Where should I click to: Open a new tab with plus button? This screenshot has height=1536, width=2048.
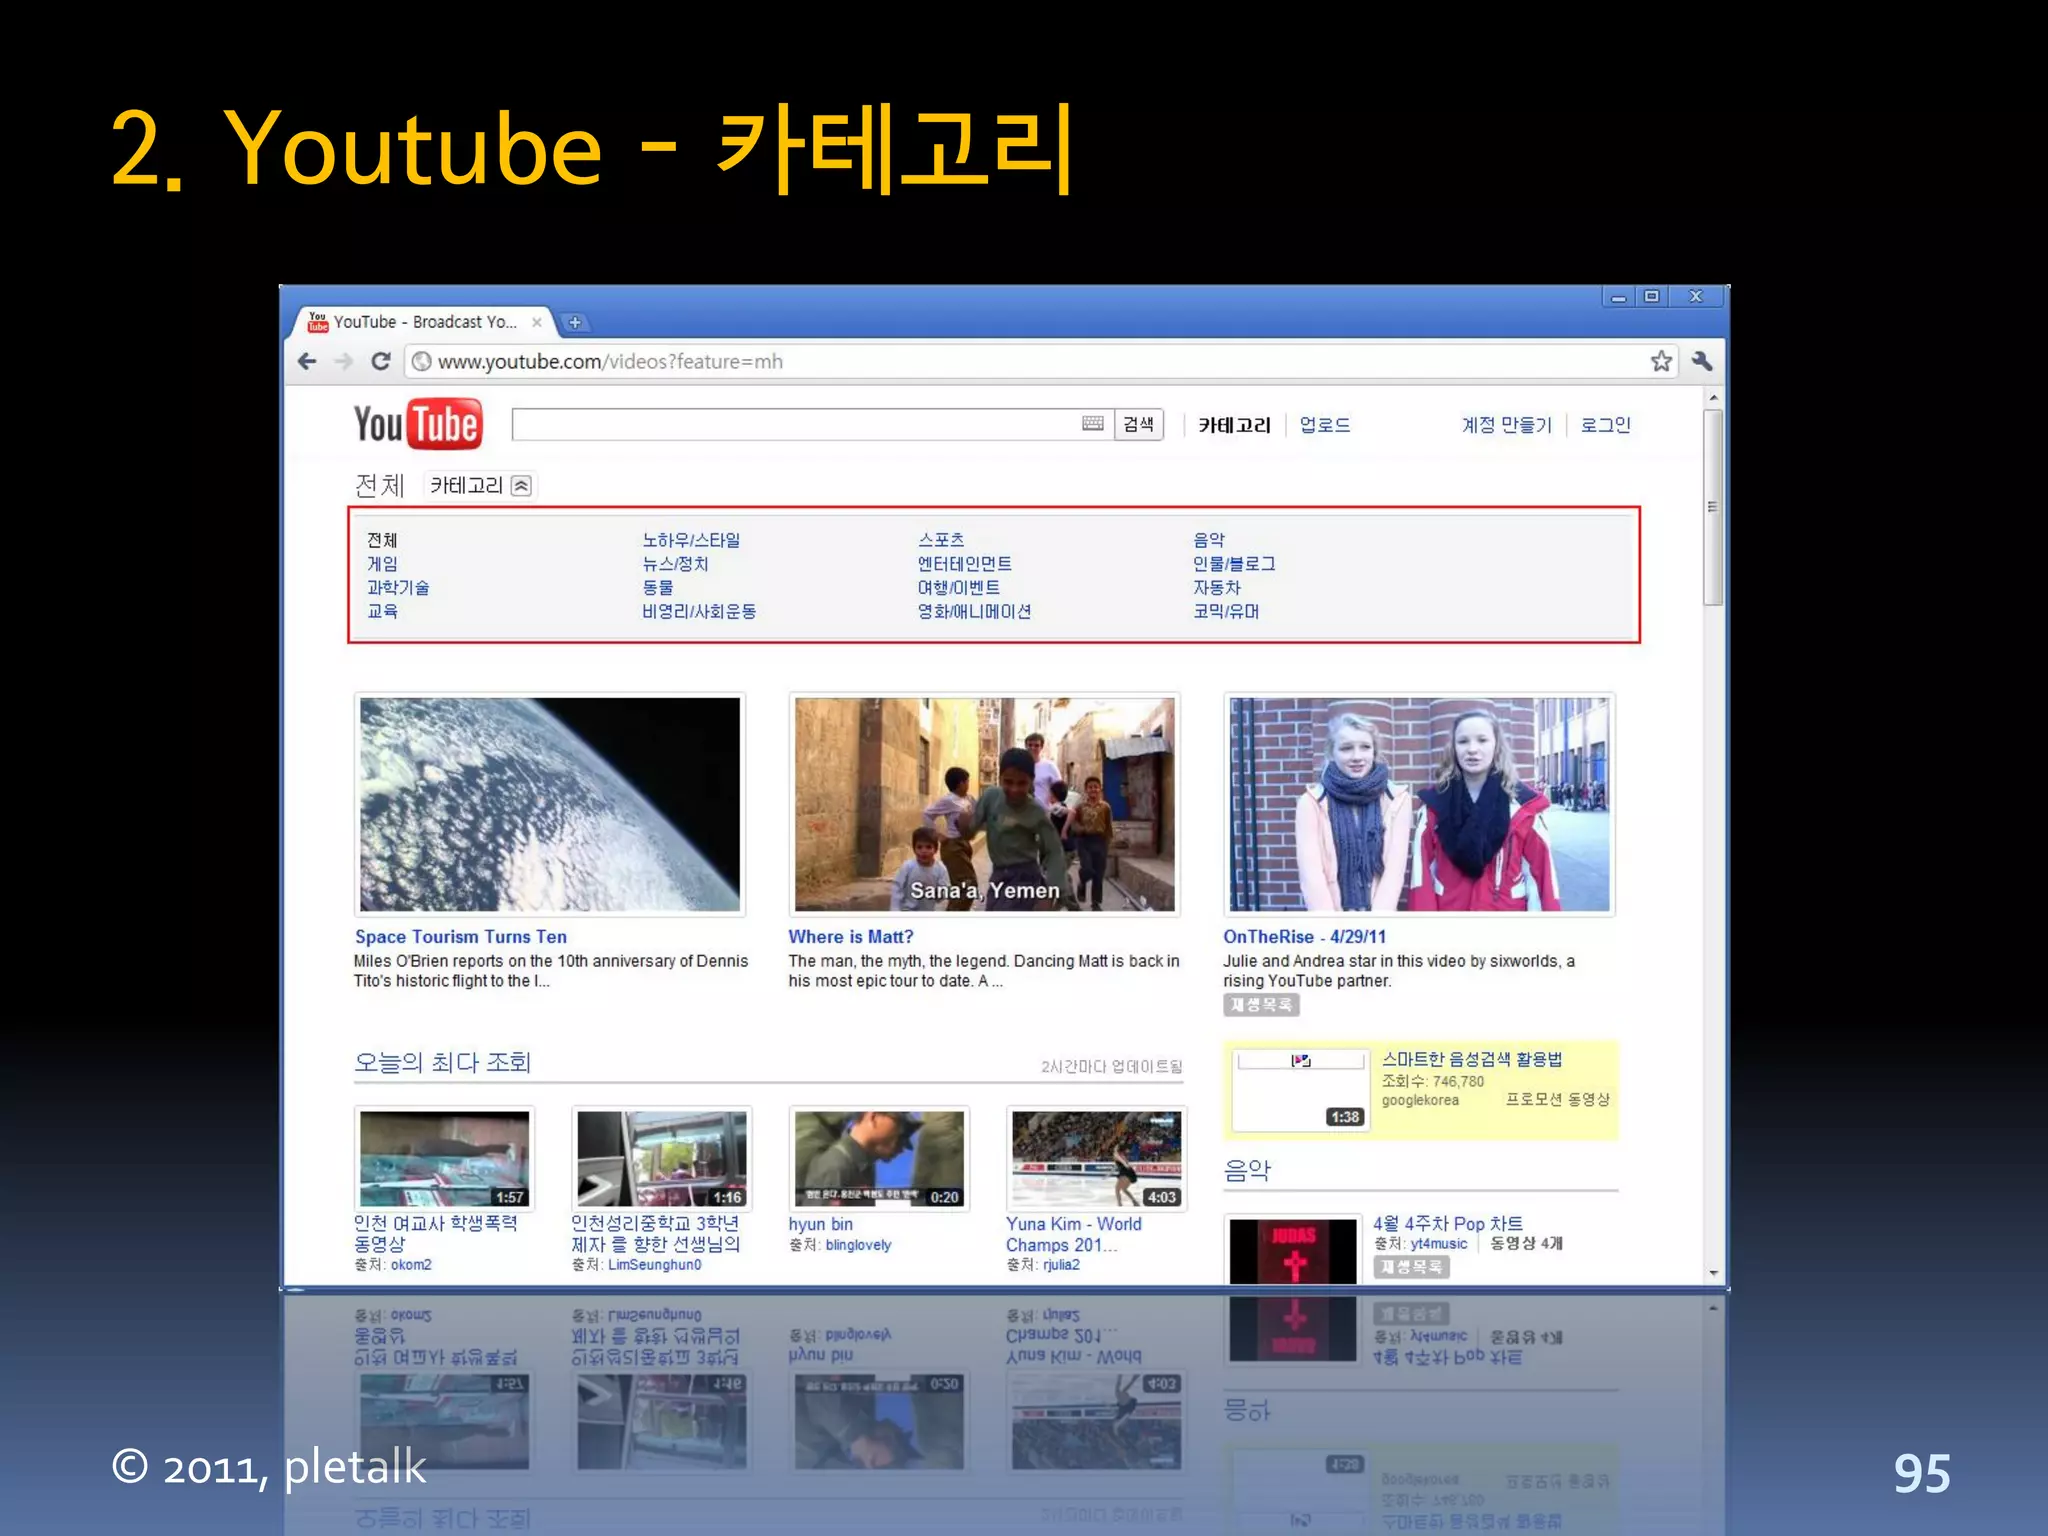[x=574, y=322]
